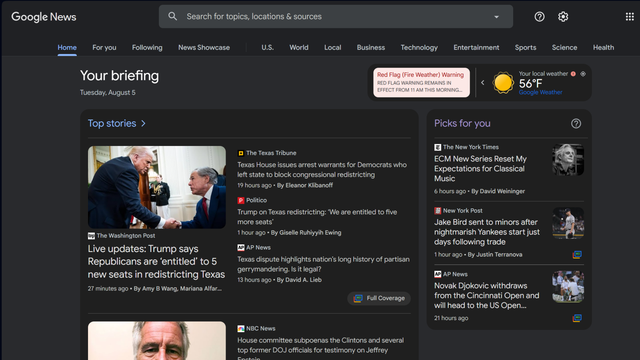This screenshot has height=360, width=640.
Task: Open the Jake Bird baseball thumbnail
Action: 568,223
